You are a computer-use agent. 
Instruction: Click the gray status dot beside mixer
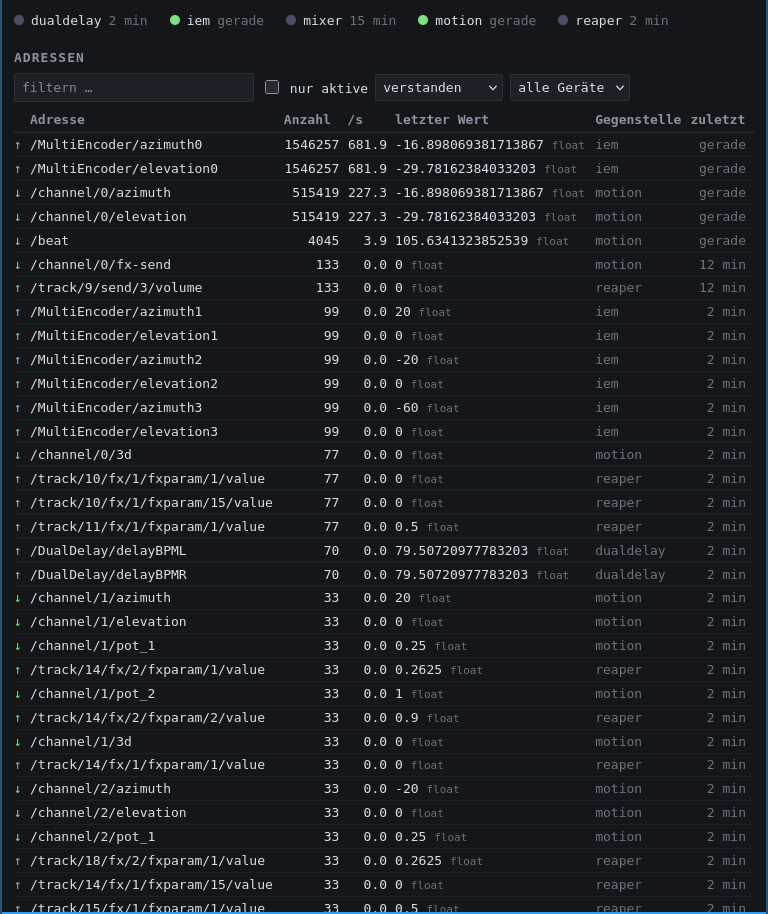pos(291,20)
